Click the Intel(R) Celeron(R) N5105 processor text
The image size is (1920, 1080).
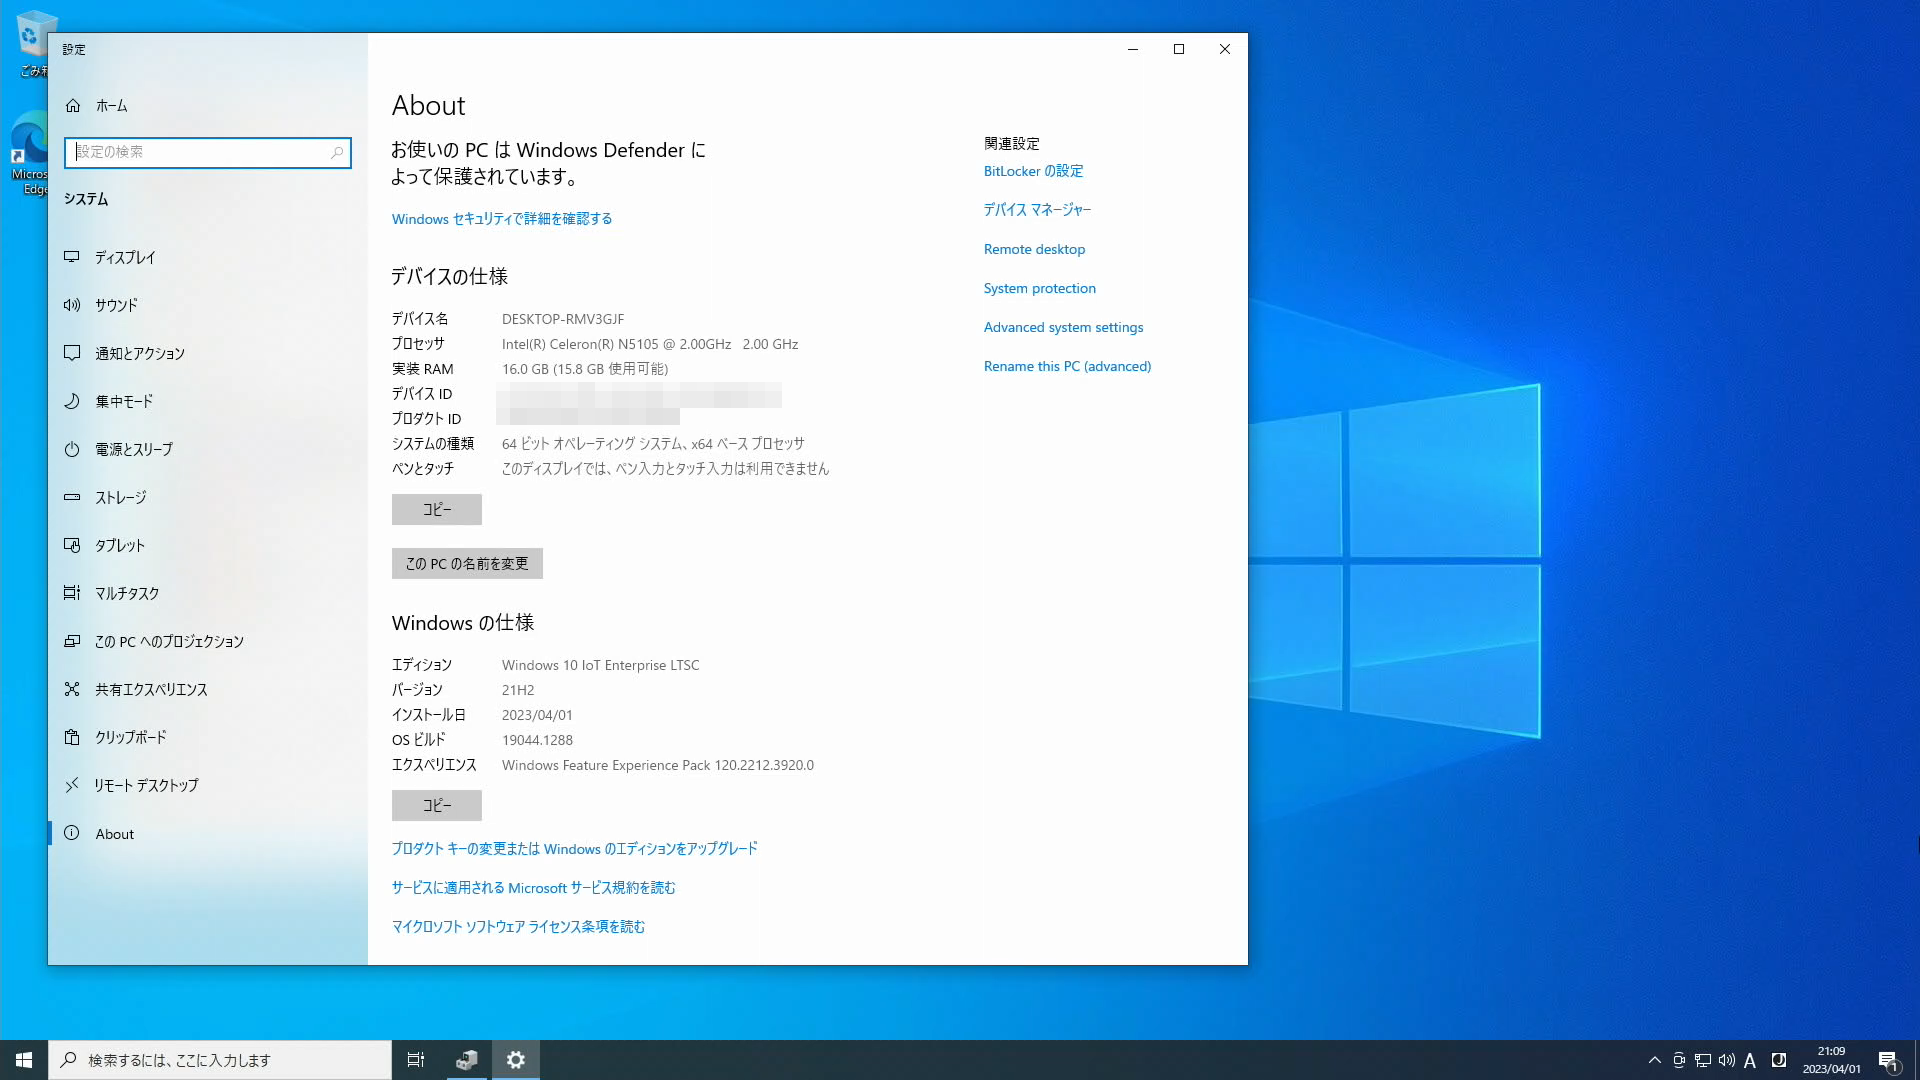pos(650,344)
